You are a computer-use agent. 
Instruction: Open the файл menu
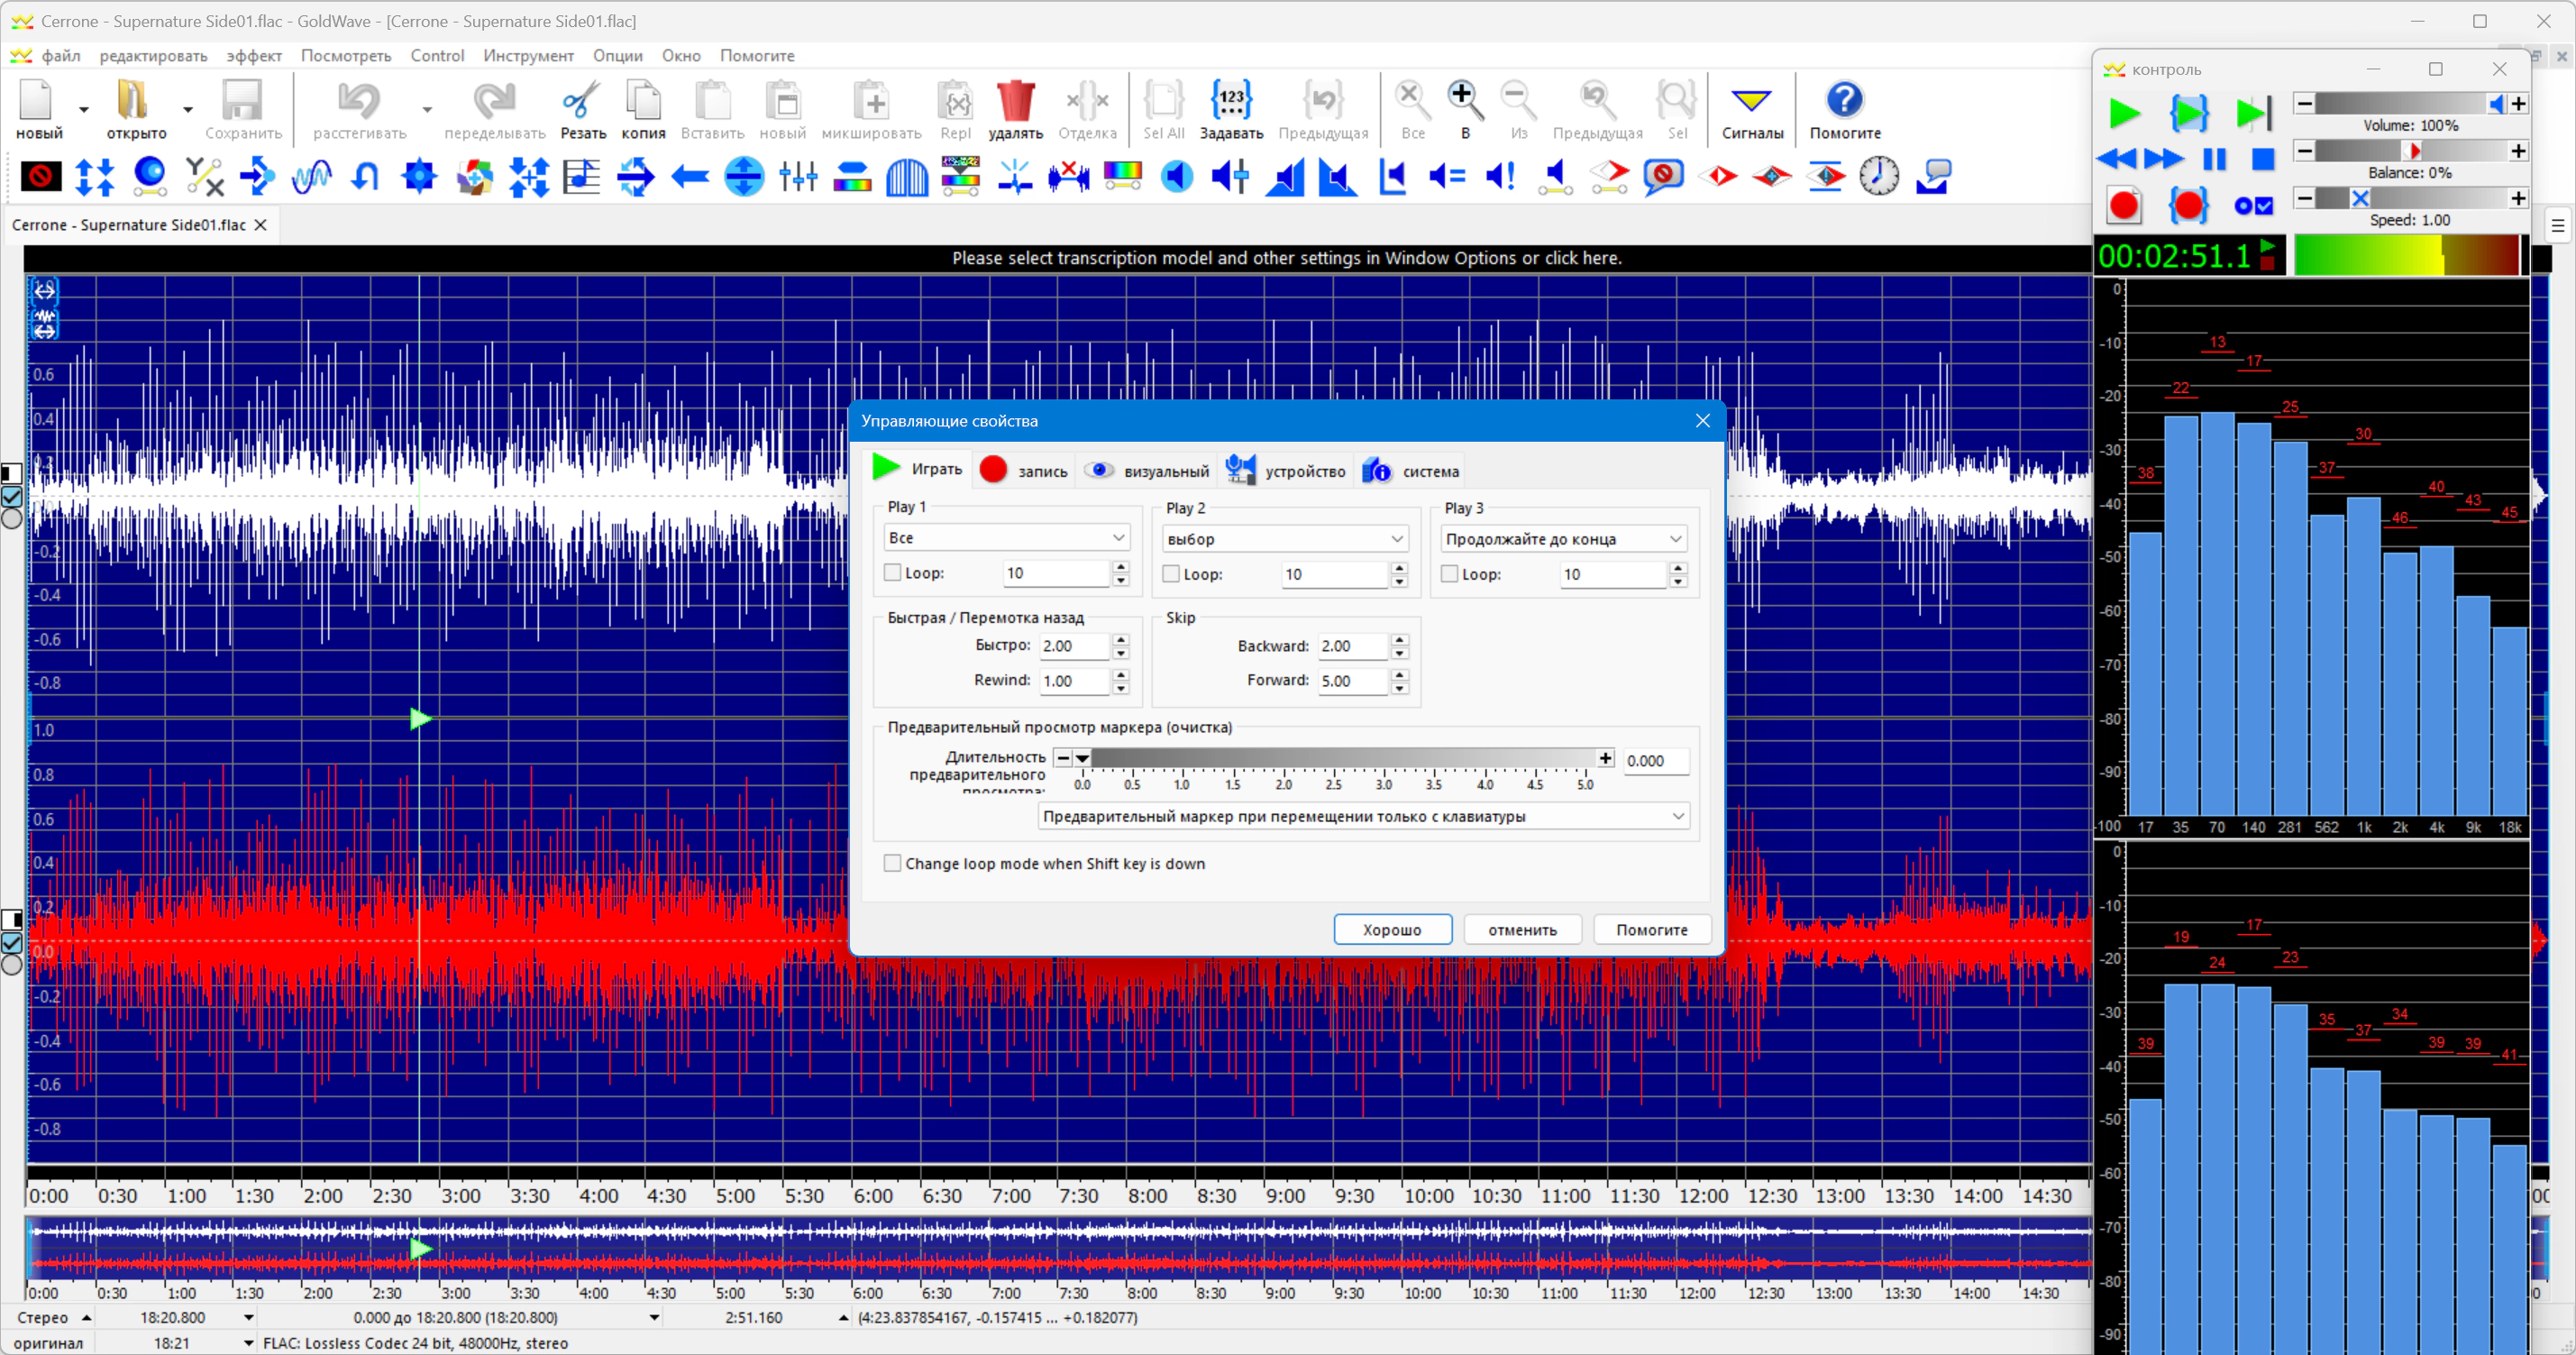coord(61,56)
